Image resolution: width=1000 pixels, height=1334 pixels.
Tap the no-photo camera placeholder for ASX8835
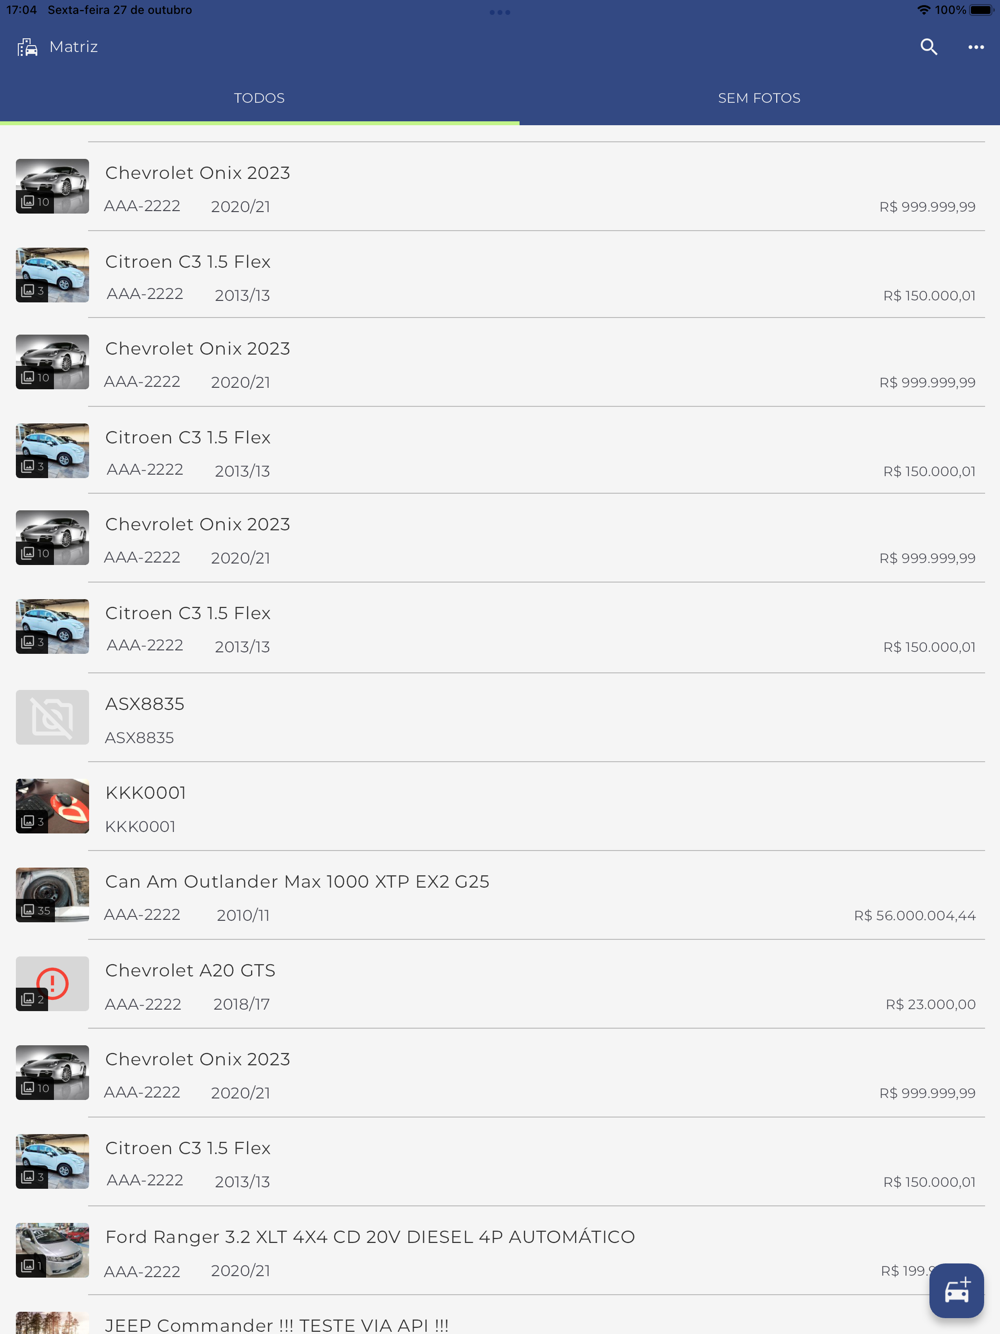tap(52, 717)
